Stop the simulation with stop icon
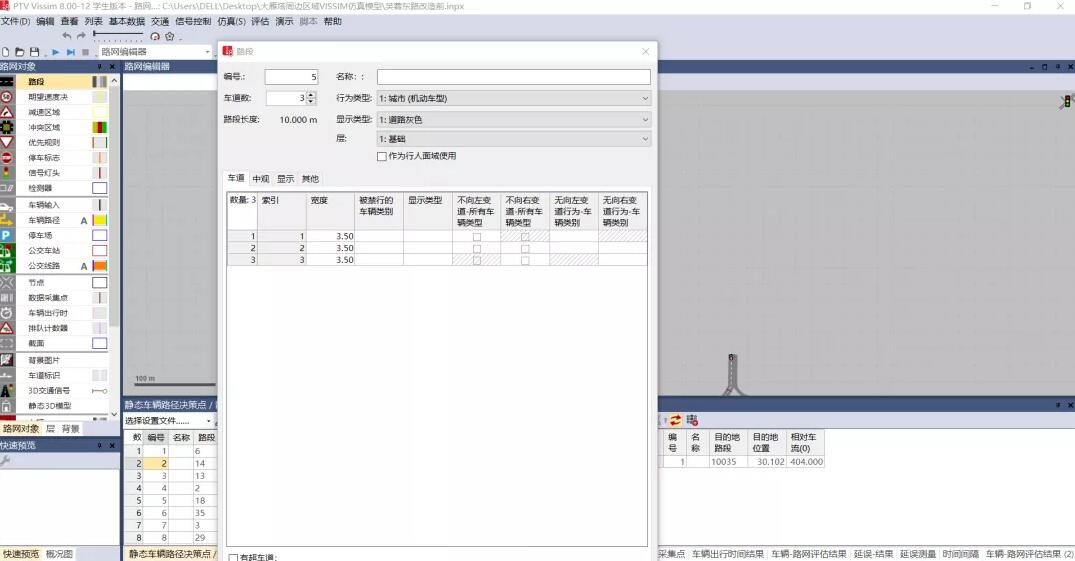 click(85, 52)
